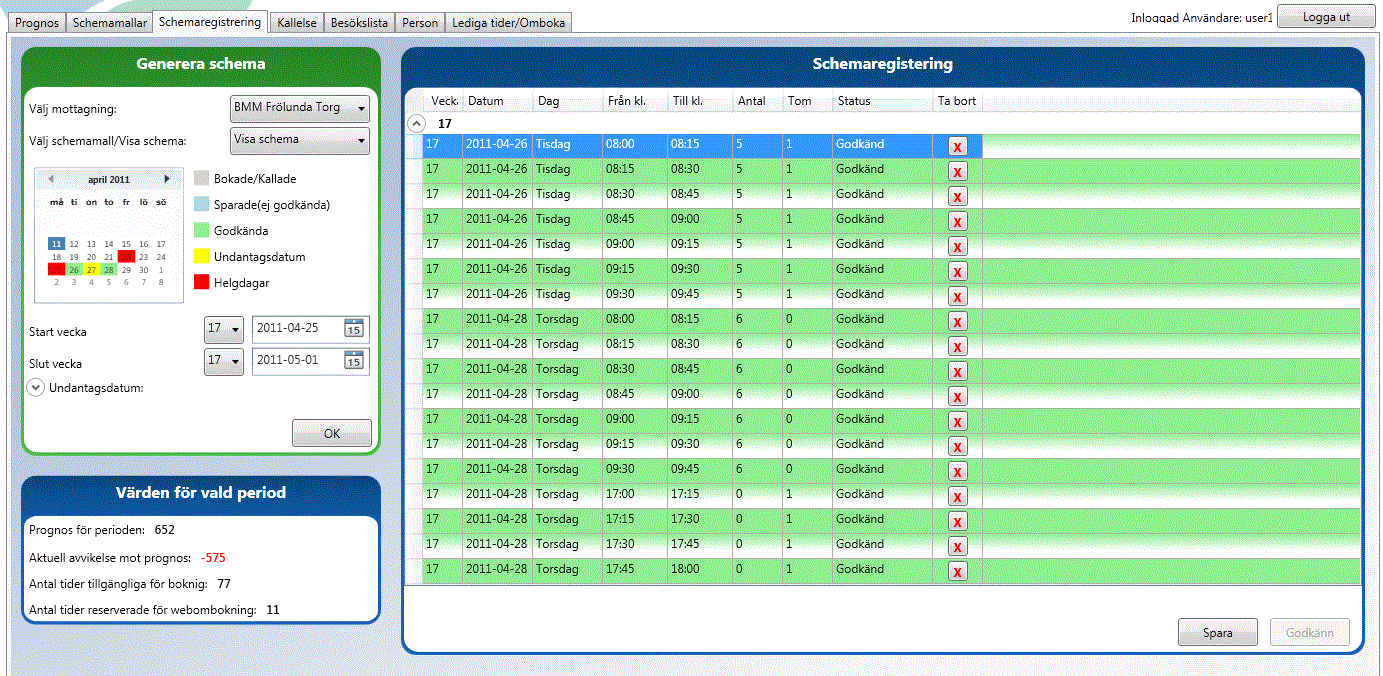Image resolution: width=1383 pixels, height=676 pixels.
Task: Expand the Undantagsdatum section
Action: tap(36, 387)
